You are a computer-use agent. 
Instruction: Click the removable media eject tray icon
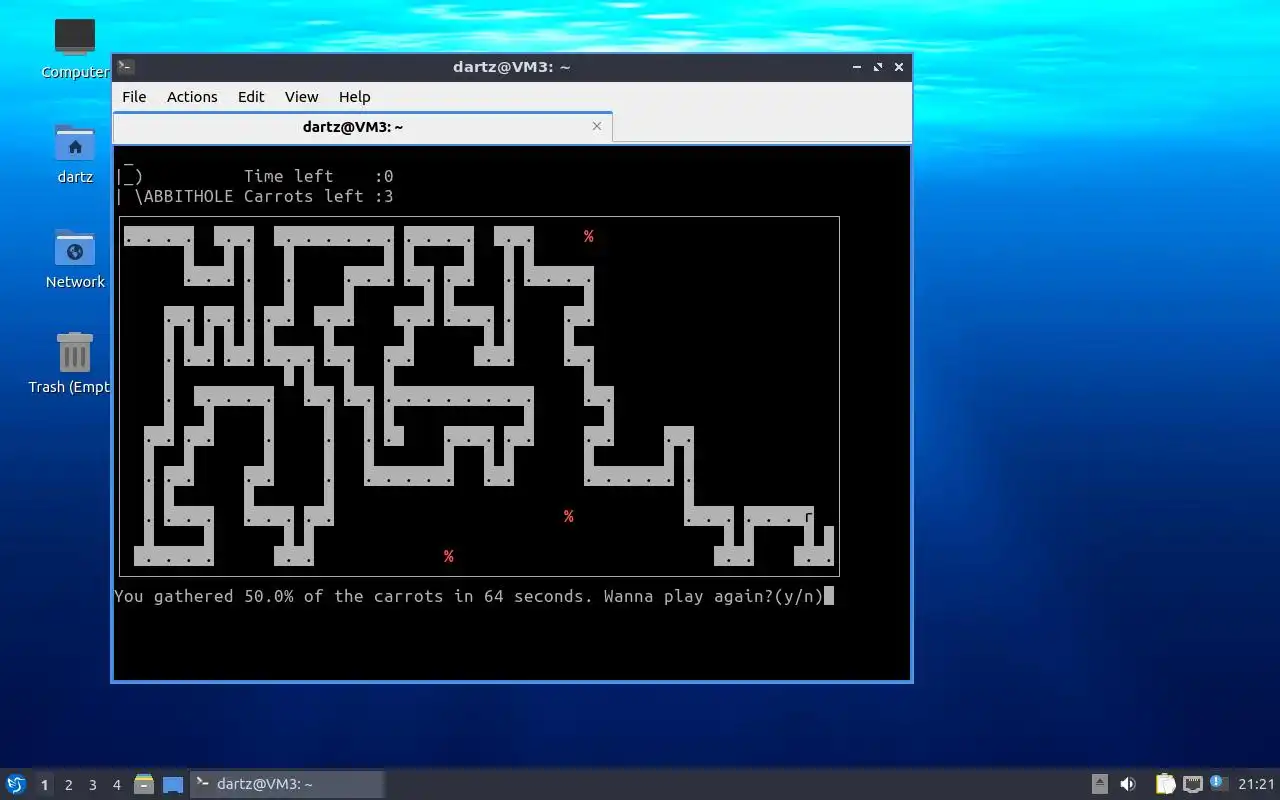[x=1099, y=784]
